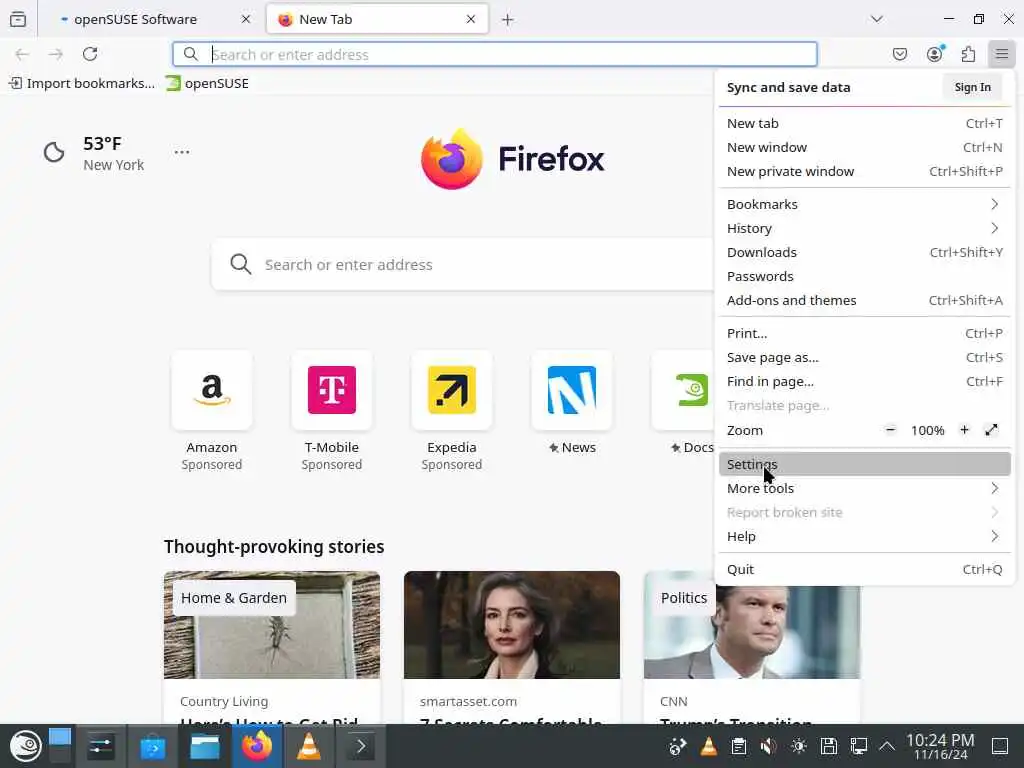Open Settings from the menu
Viewport: 1024px width, 768px height.
click(865, 464)
